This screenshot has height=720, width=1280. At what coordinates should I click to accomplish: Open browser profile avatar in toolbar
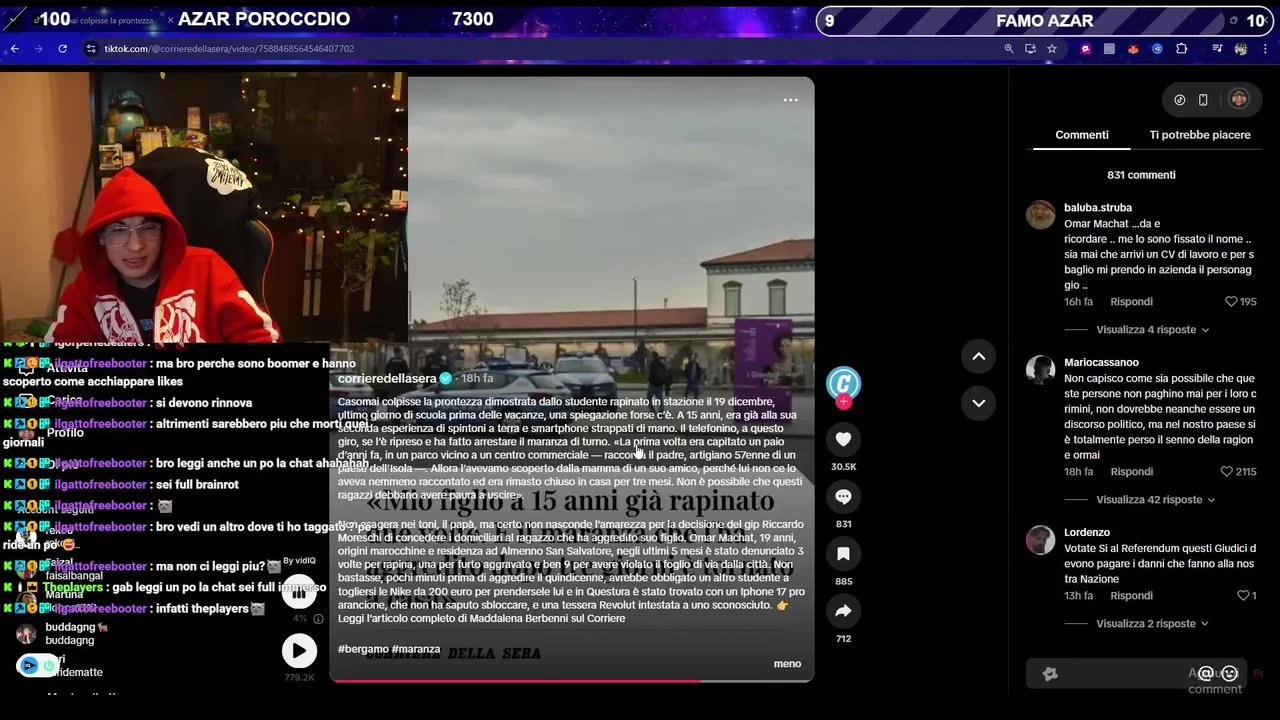(1240, 48)
